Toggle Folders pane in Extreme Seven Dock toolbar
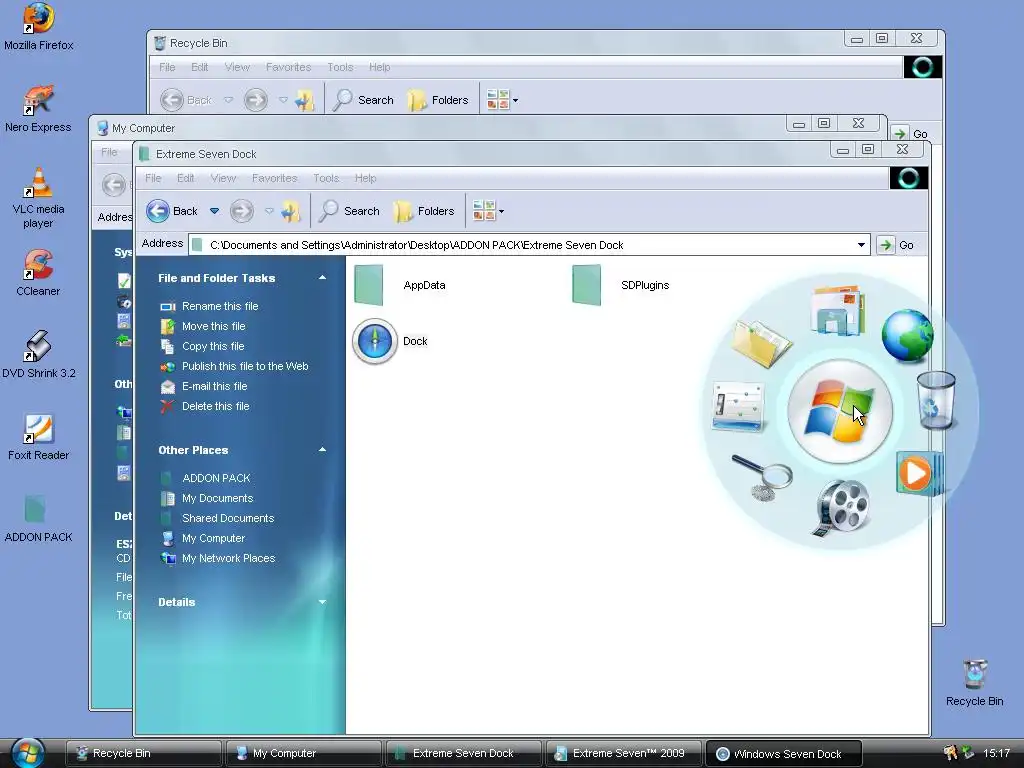Image resolution: width=1024 pixels, height=768 pixels. pos(424,211)
